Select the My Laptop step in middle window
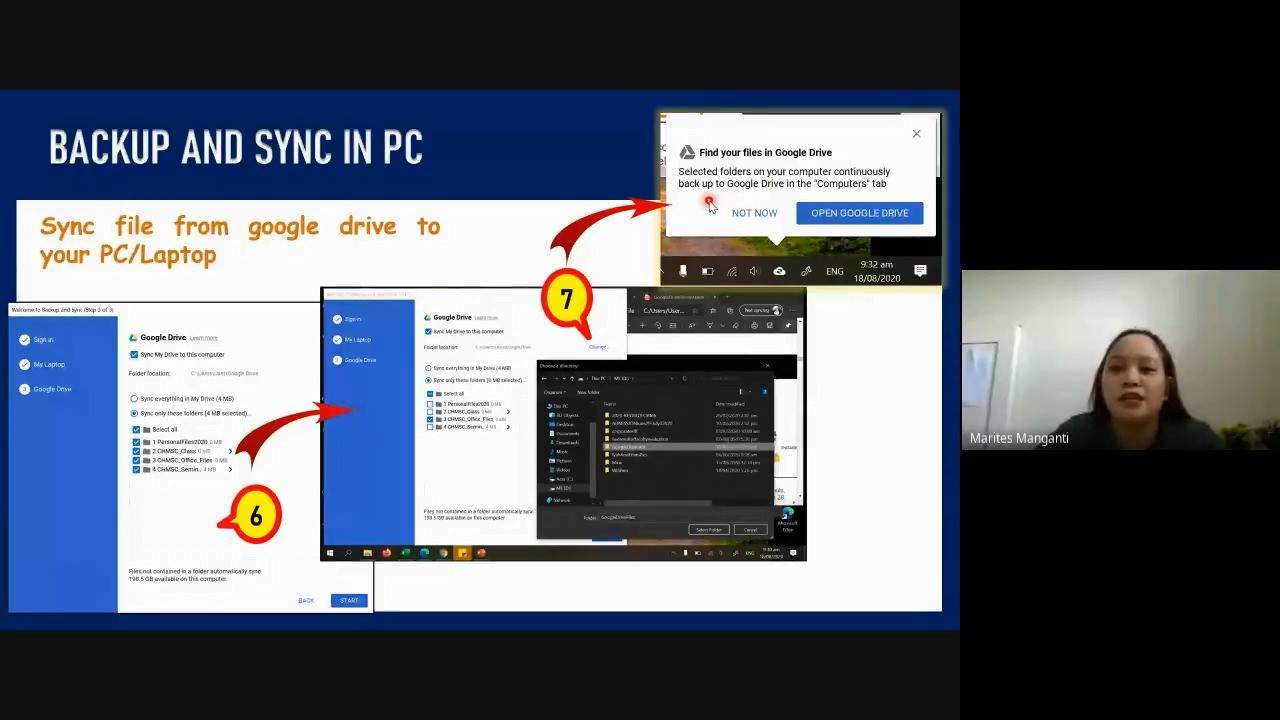1280x720 pixels. [351, 340]
